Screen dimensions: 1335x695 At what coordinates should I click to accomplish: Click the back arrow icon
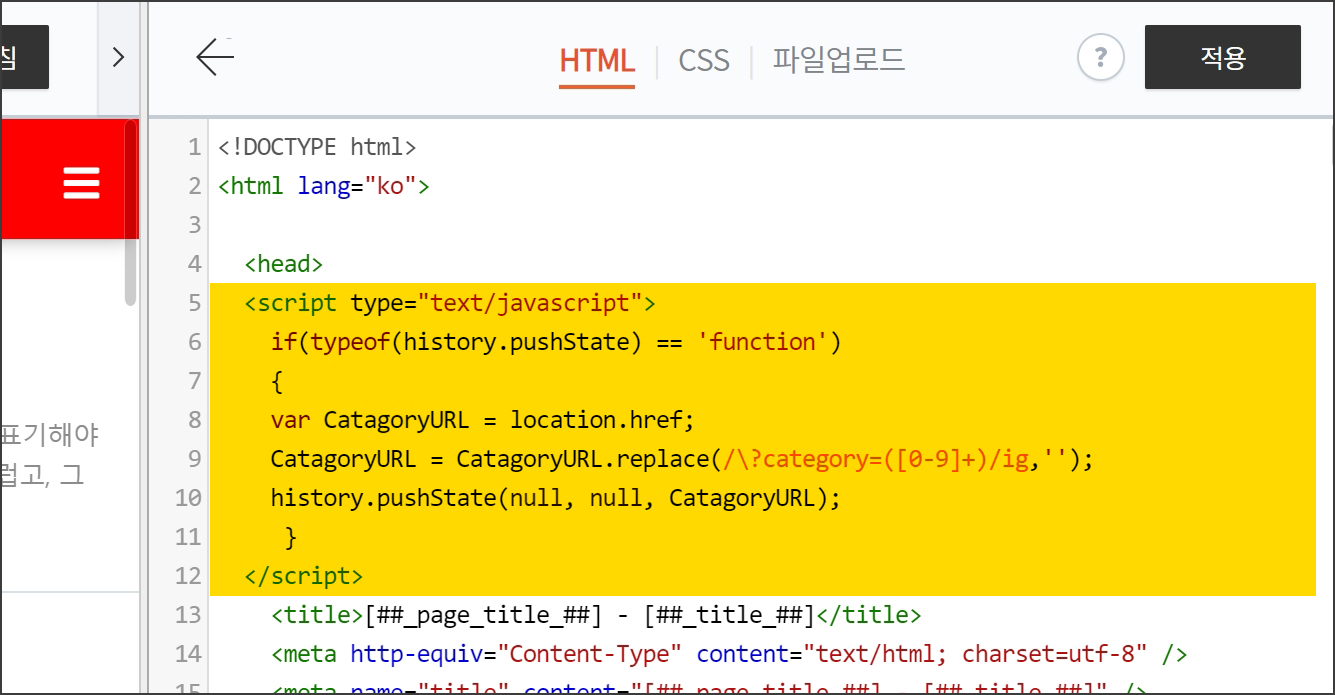point(215,58)
